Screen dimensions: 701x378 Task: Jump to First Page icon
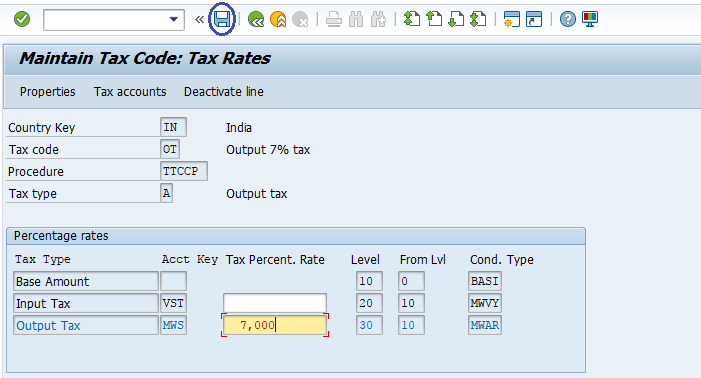412,19
